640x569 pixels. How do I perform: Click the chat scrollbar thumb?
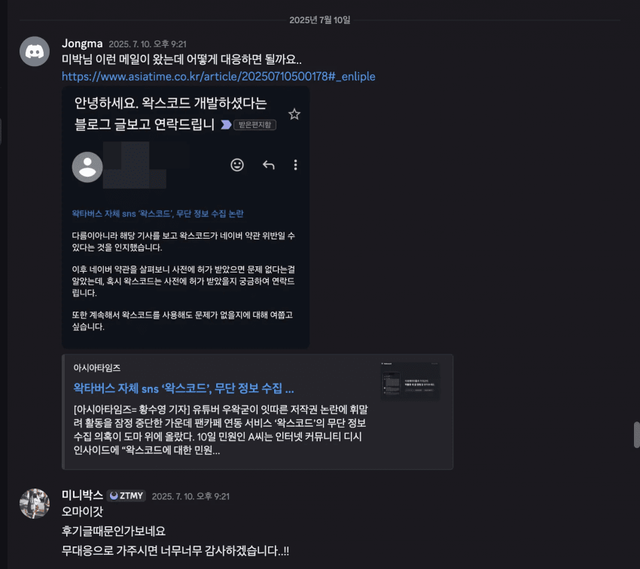(x=636, y=435)
